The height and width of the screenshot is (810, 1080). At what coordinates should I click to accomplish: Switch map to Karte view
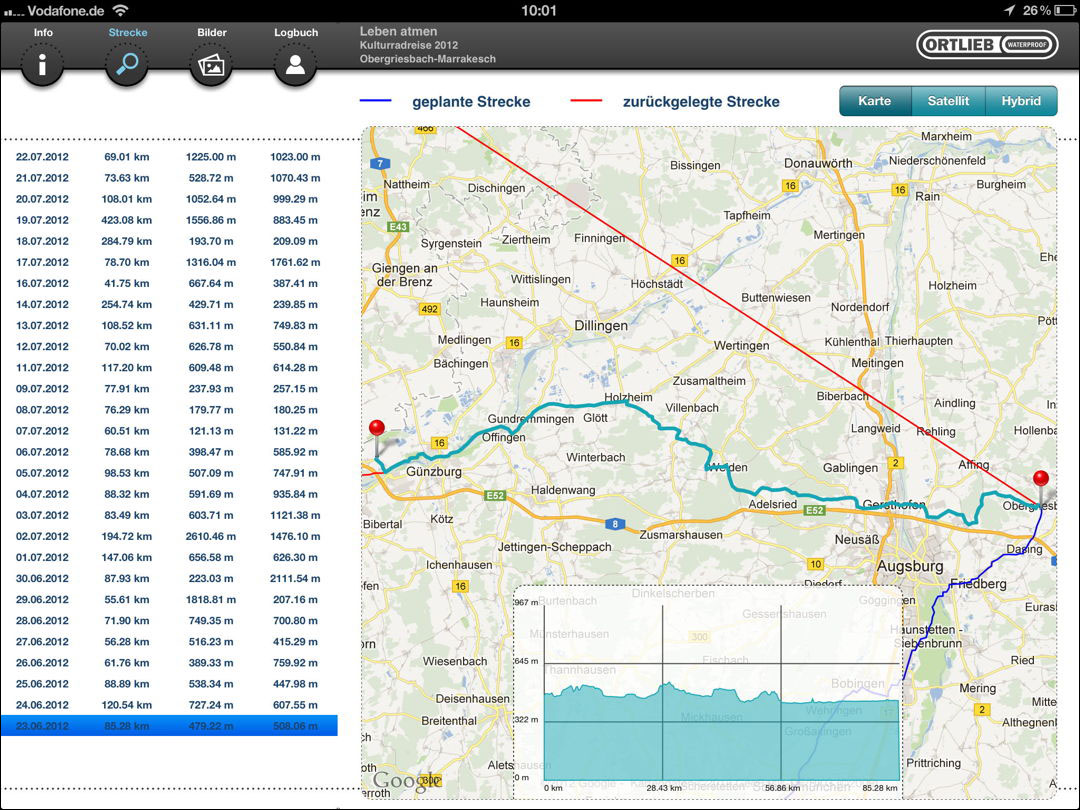pos(875,101)
